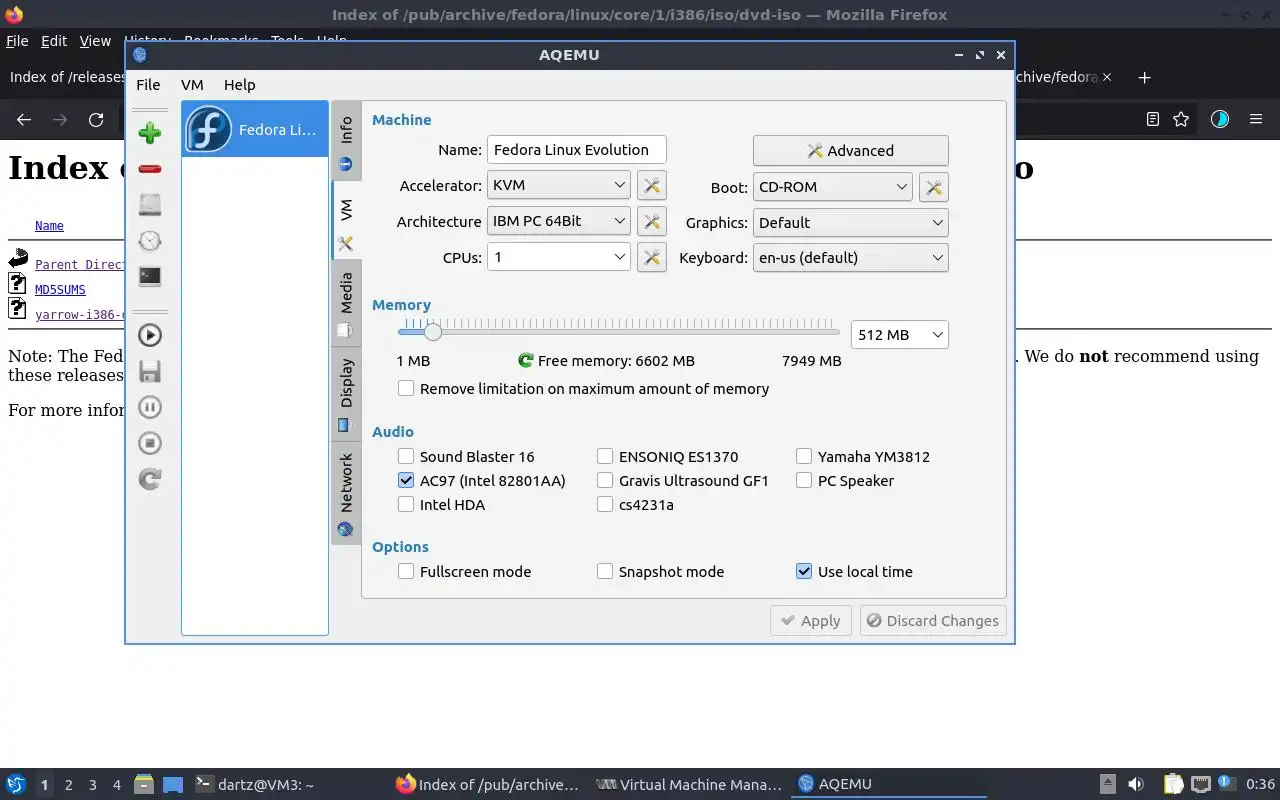Open the Keyboard en-us dropdown
This screenshot has width=1280, height=800.
850,257
